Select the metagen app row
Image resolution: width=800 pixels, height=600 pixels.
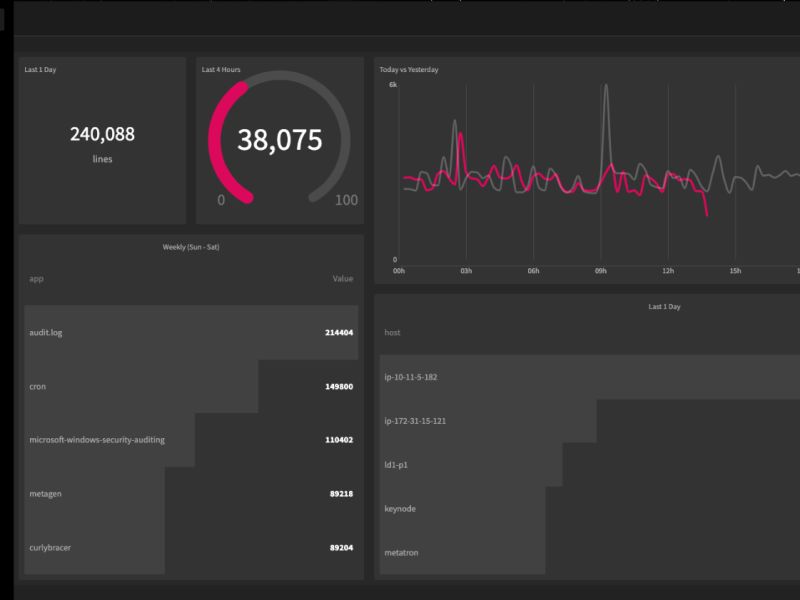point(191,494)
